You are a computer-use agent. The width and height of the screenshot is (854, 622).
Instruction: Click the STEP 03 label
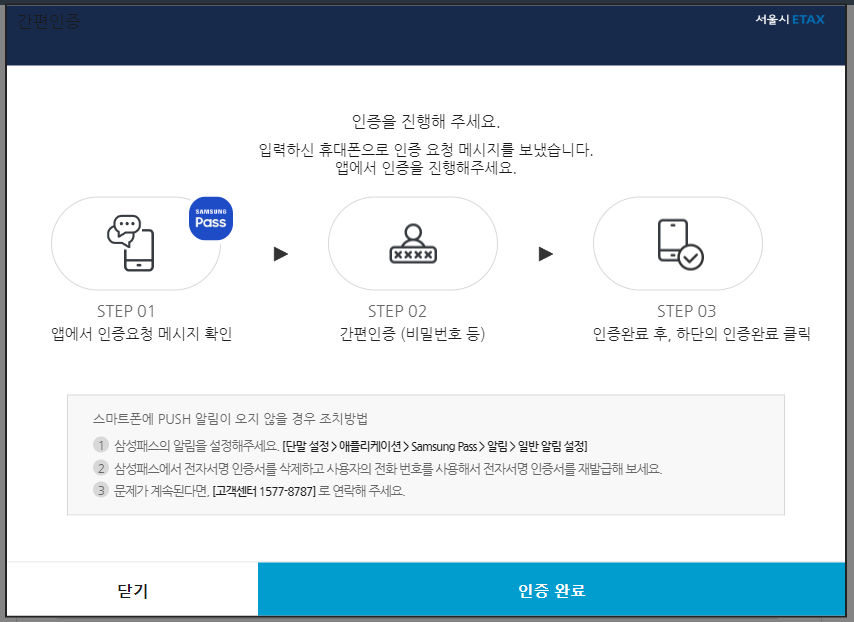(686, 311)
